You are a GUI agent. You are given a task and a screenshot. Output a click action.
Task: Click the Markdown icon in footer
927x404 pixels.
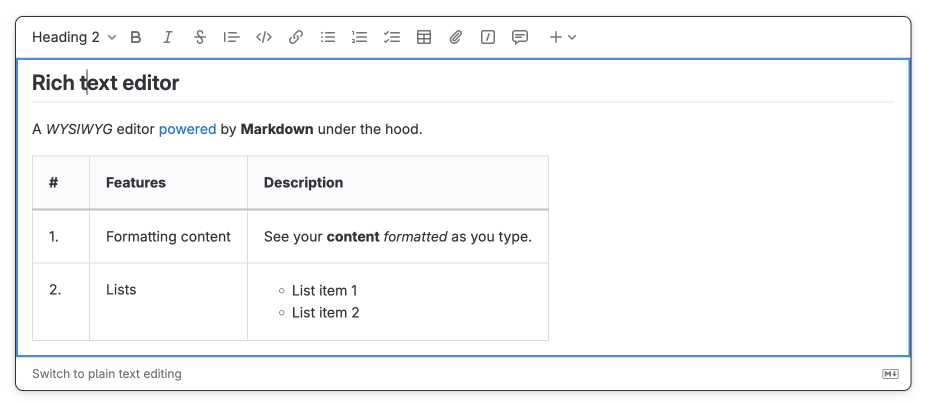[890, 374]
